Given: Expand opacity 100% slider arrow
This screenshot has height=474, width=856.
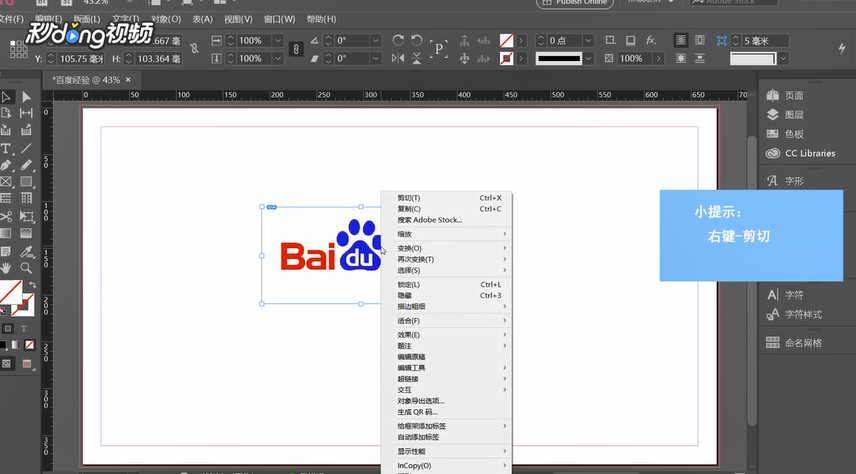Looking at the screenshot, I should click(x=659, y=58).
